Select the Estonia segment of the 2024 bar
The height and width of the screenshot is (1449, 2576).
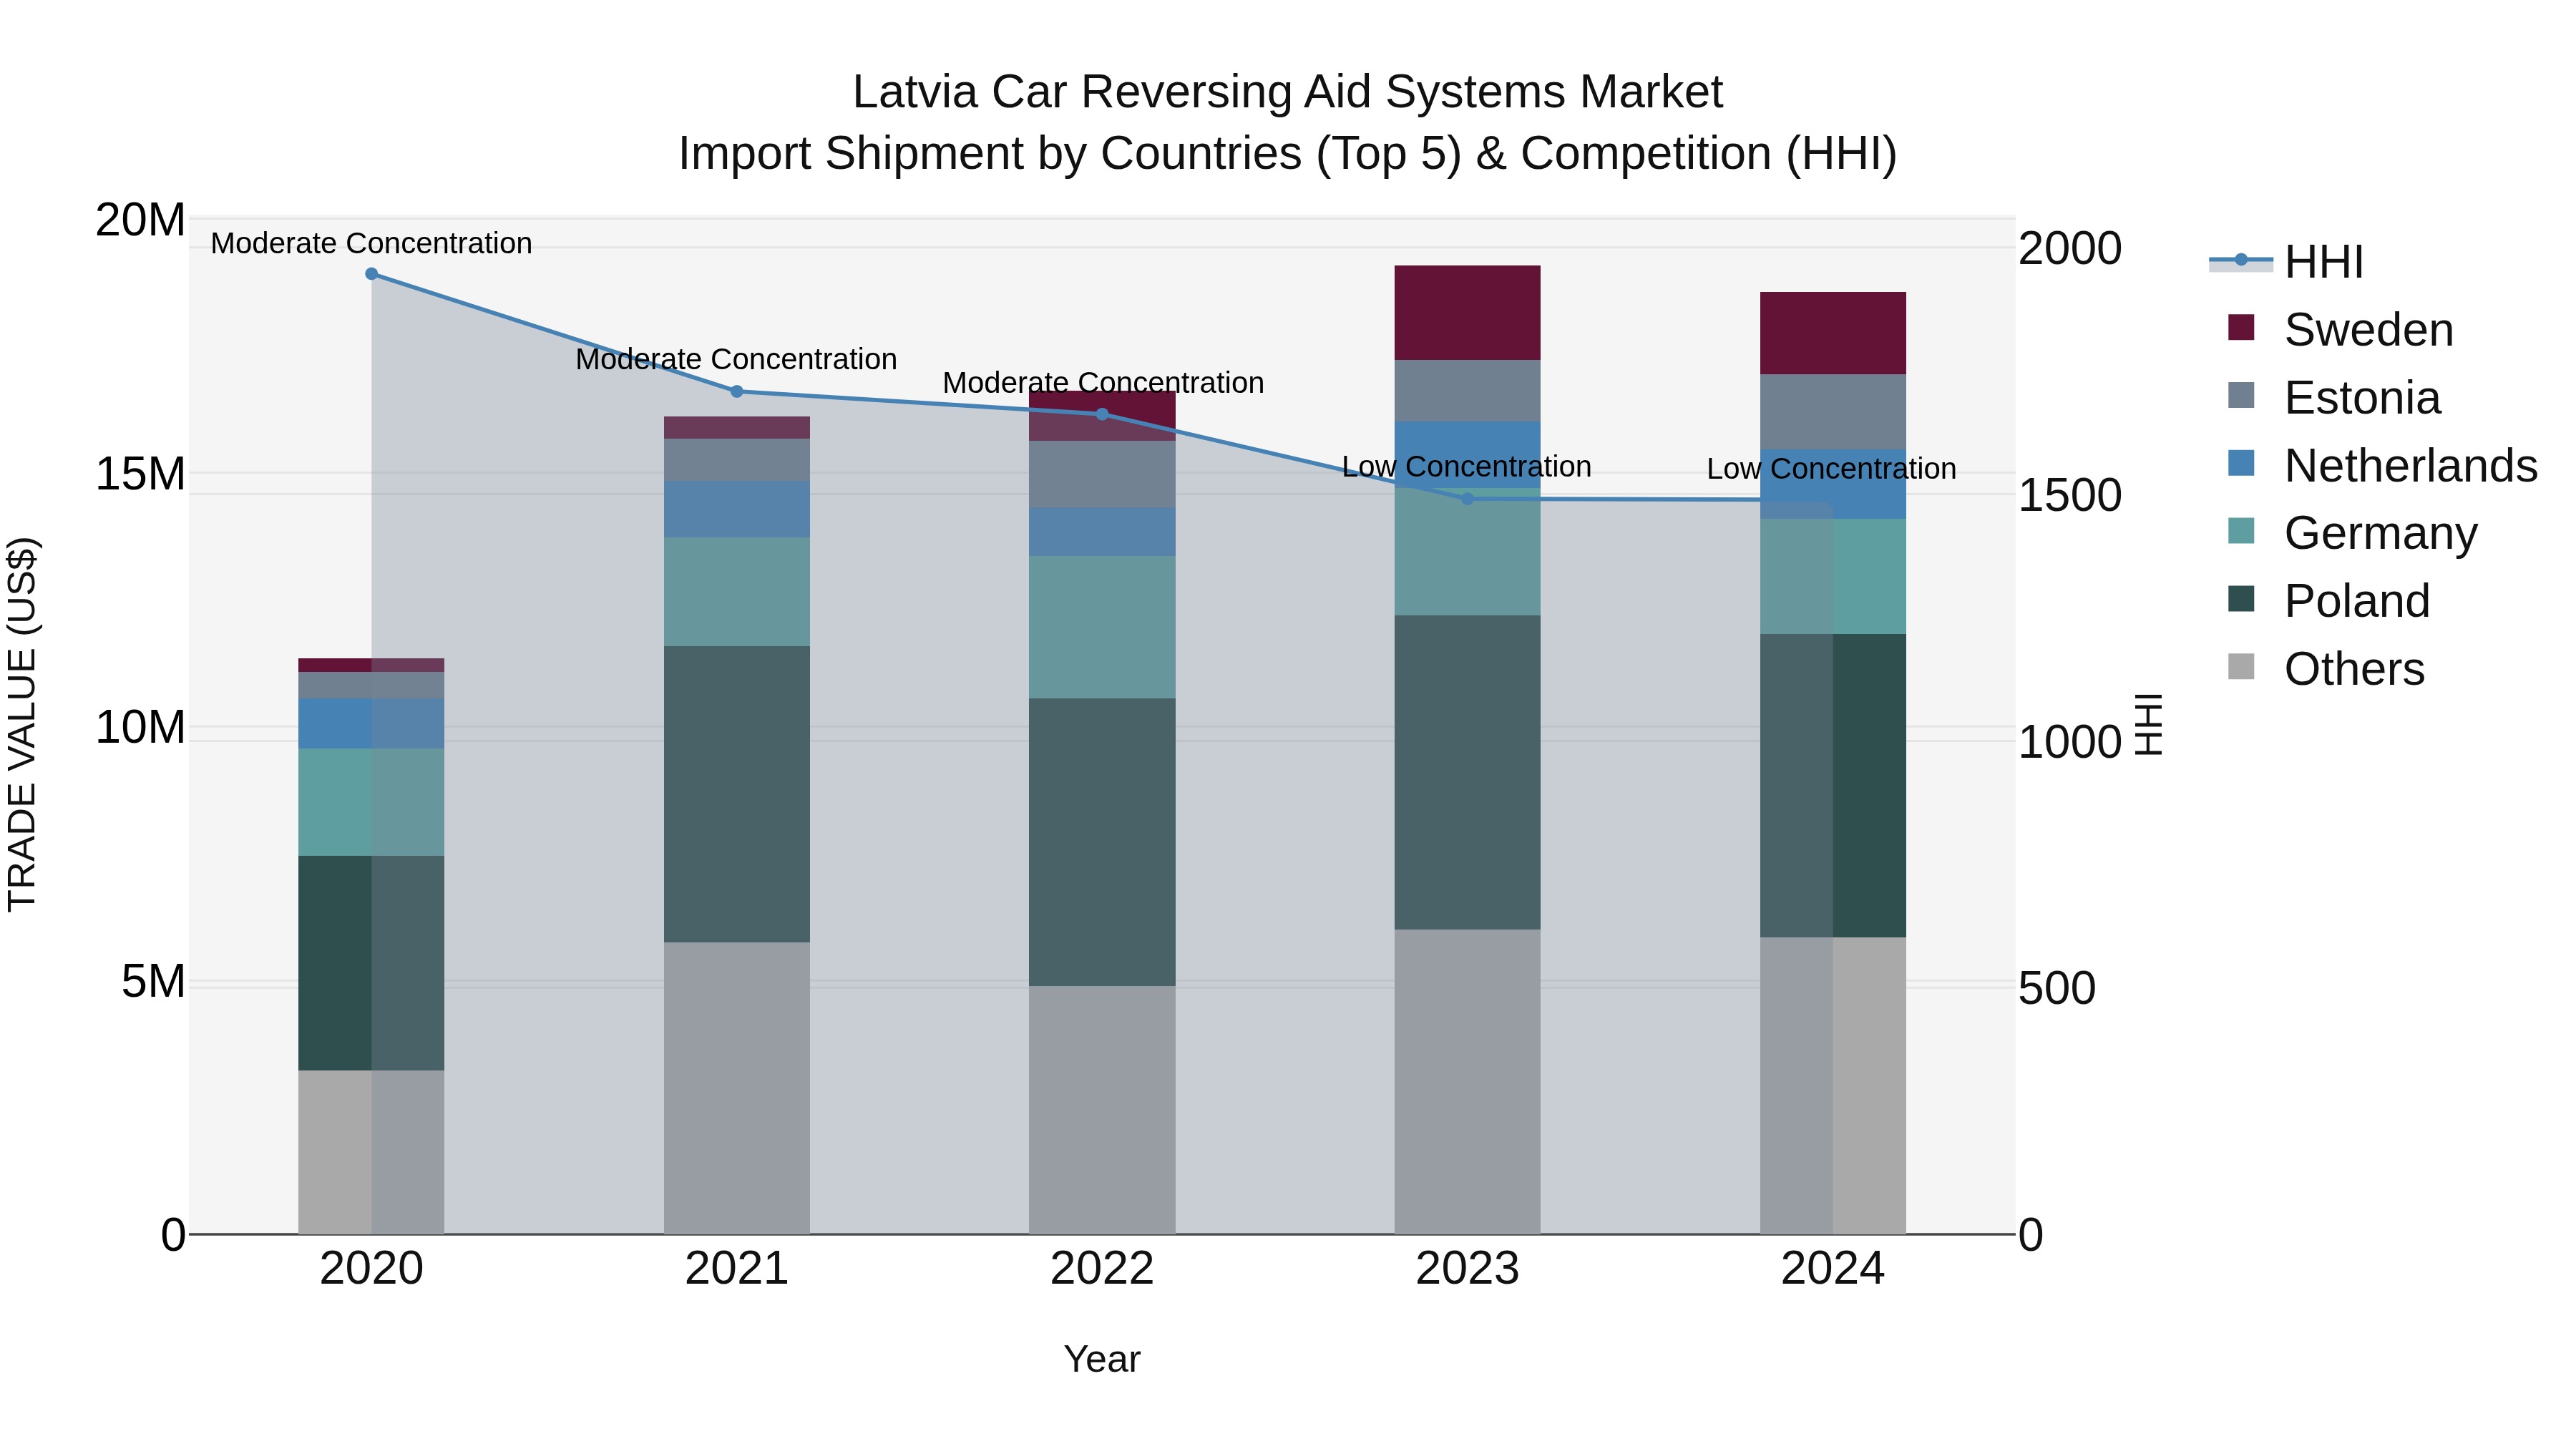click(x=1832, y=412)
